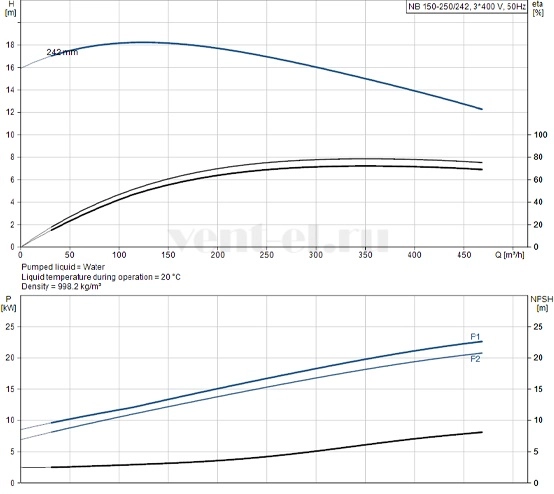Screen dimensions: 554x494
Task: Click the NPSH [m] axis label
Action: [542, 304]
